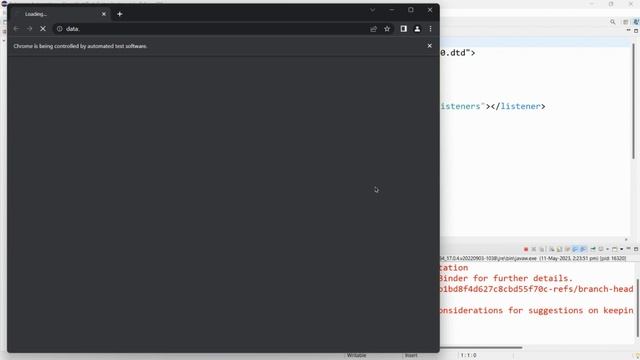
Task: Open Chrome side panel
Action: [x=403, y=29]
